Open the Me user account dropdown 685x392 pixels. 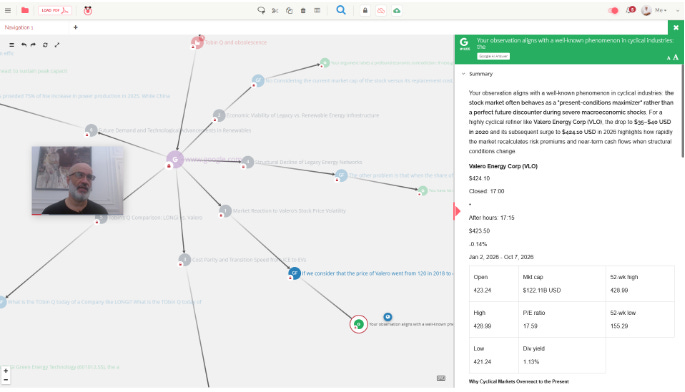(654, 10)
